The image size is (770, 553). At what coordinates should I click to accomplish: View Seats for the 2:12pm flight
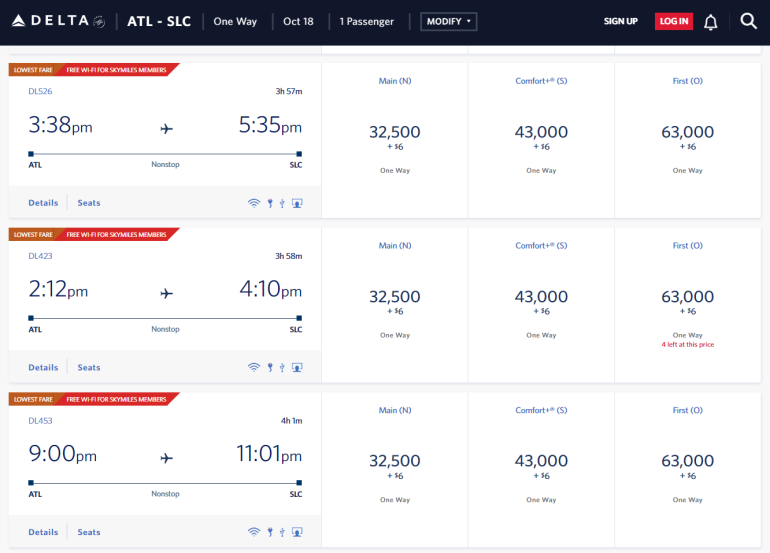89,368
